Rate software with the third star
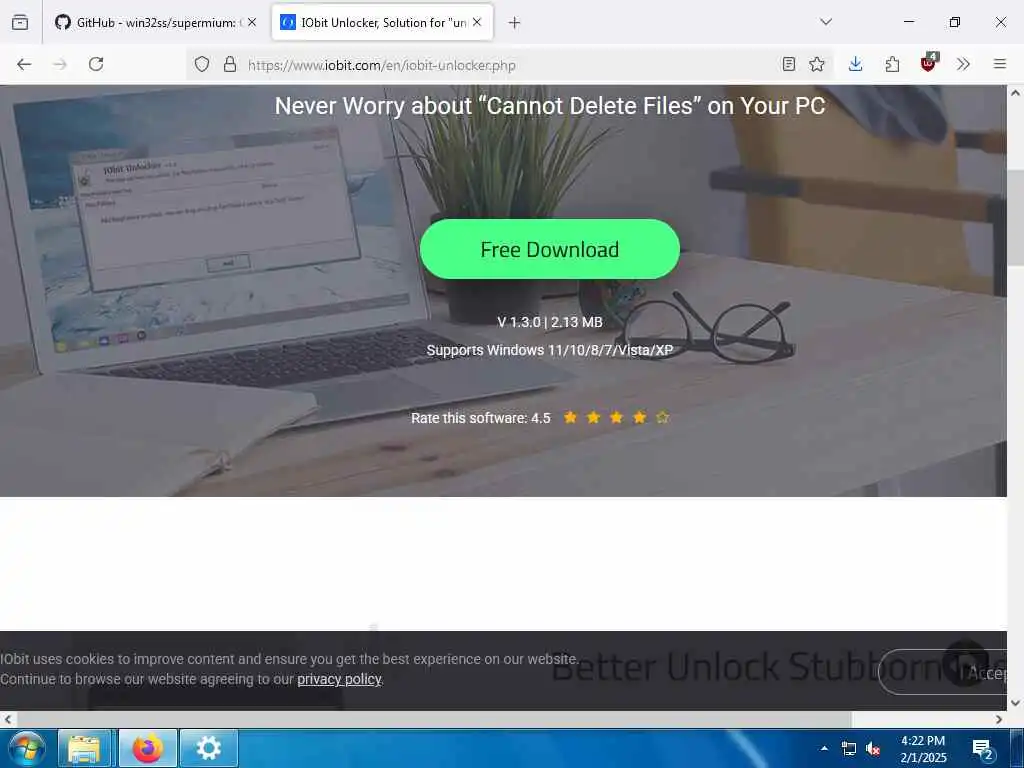This screenshot has width=1024, height=768. tap(616, 417)
